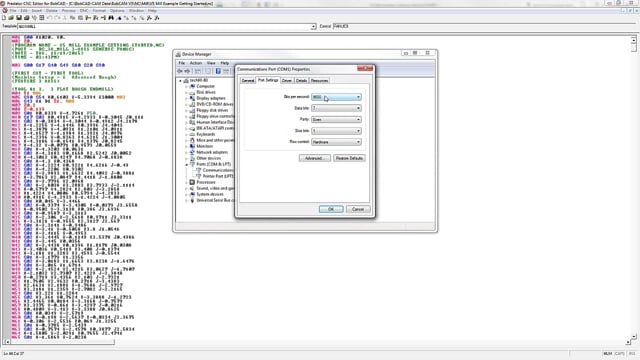Collapse the root computer node in Device Manager
640x360 pixels.
pyautogui.click(x=180, y=81)
